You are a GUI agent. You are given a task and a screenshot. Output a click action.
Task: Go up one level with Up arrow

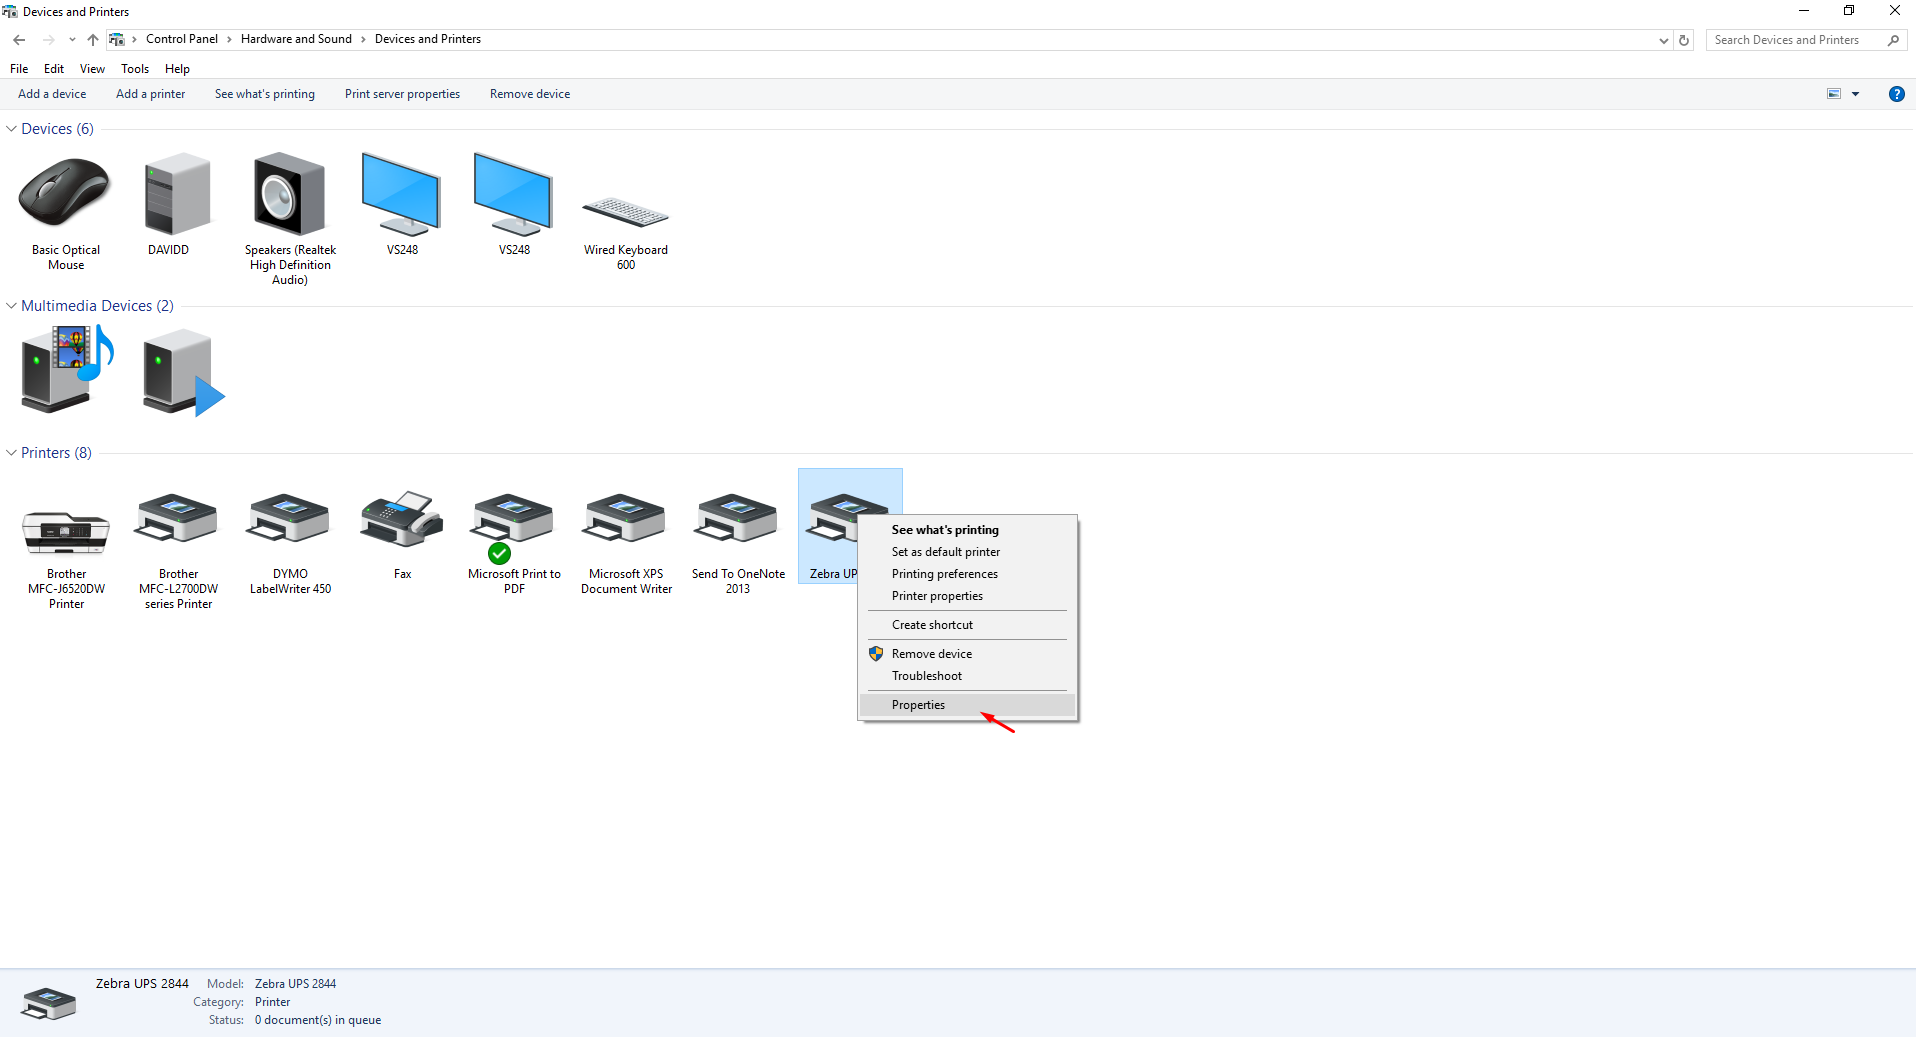coord(93,40)
